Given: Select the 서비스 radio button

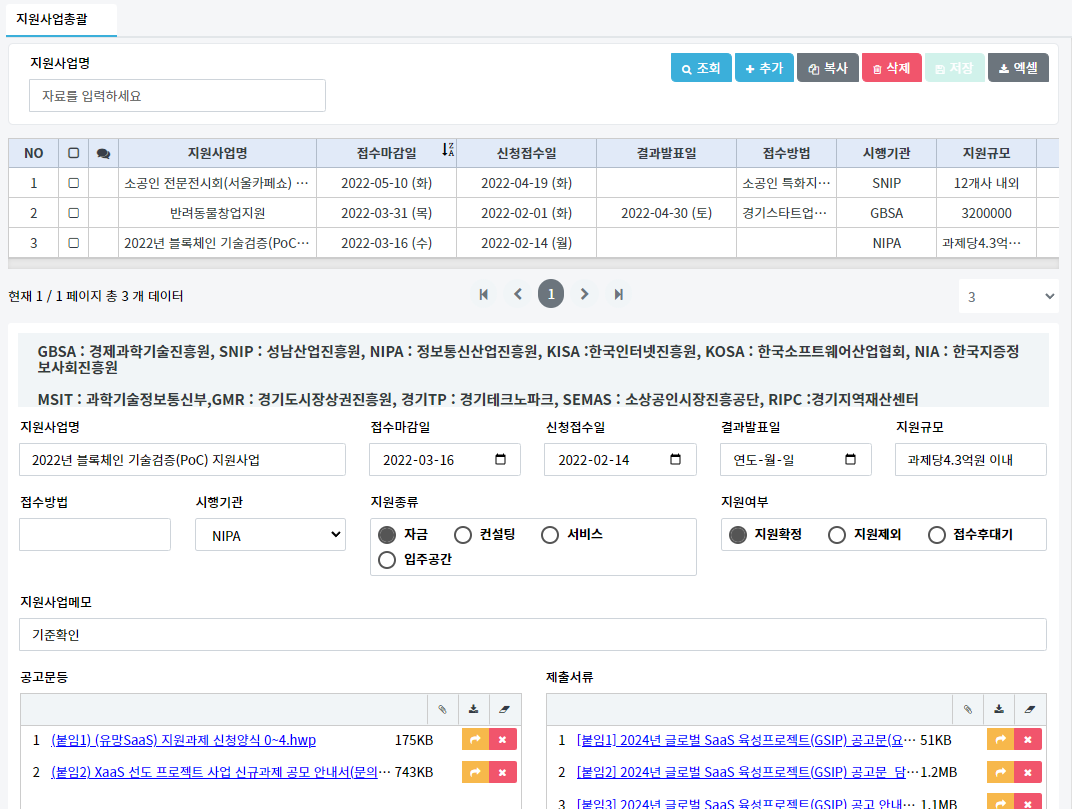Looking at the screenshot, I should click(x=550, y=535).
